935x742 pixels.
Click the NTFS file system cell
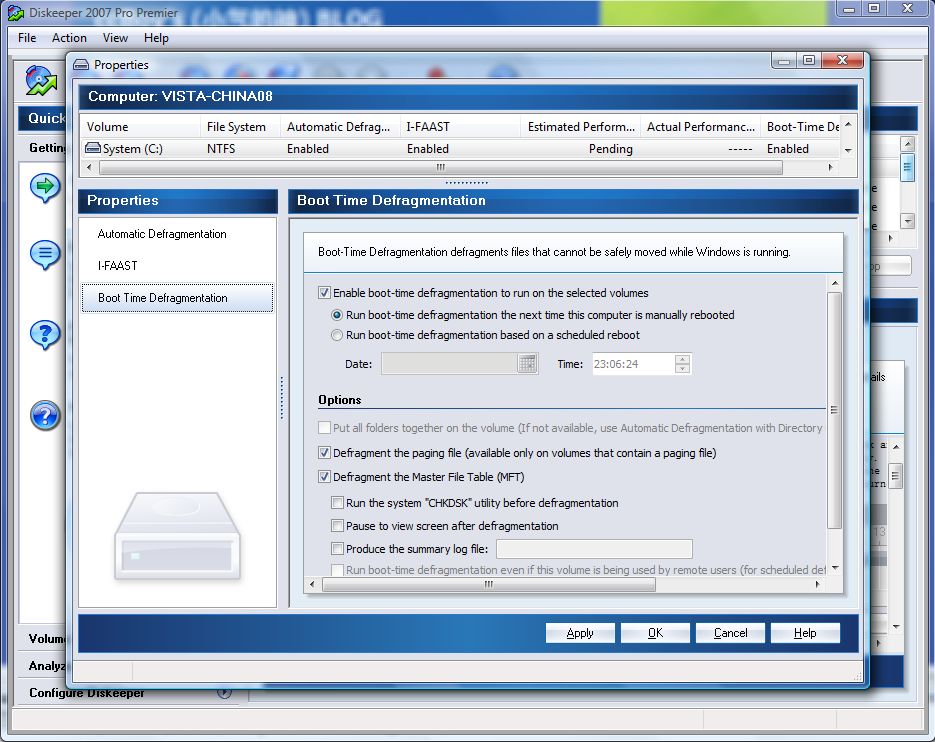click(221, 149)
